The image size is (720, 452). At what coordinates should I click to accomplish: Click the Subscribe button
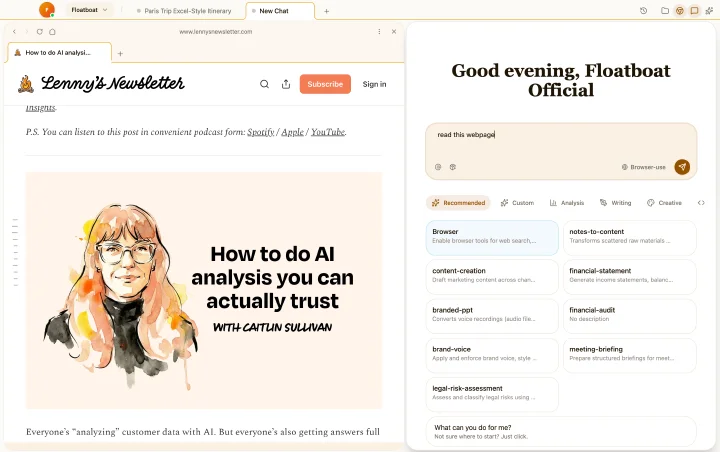(x=325, y=84)
